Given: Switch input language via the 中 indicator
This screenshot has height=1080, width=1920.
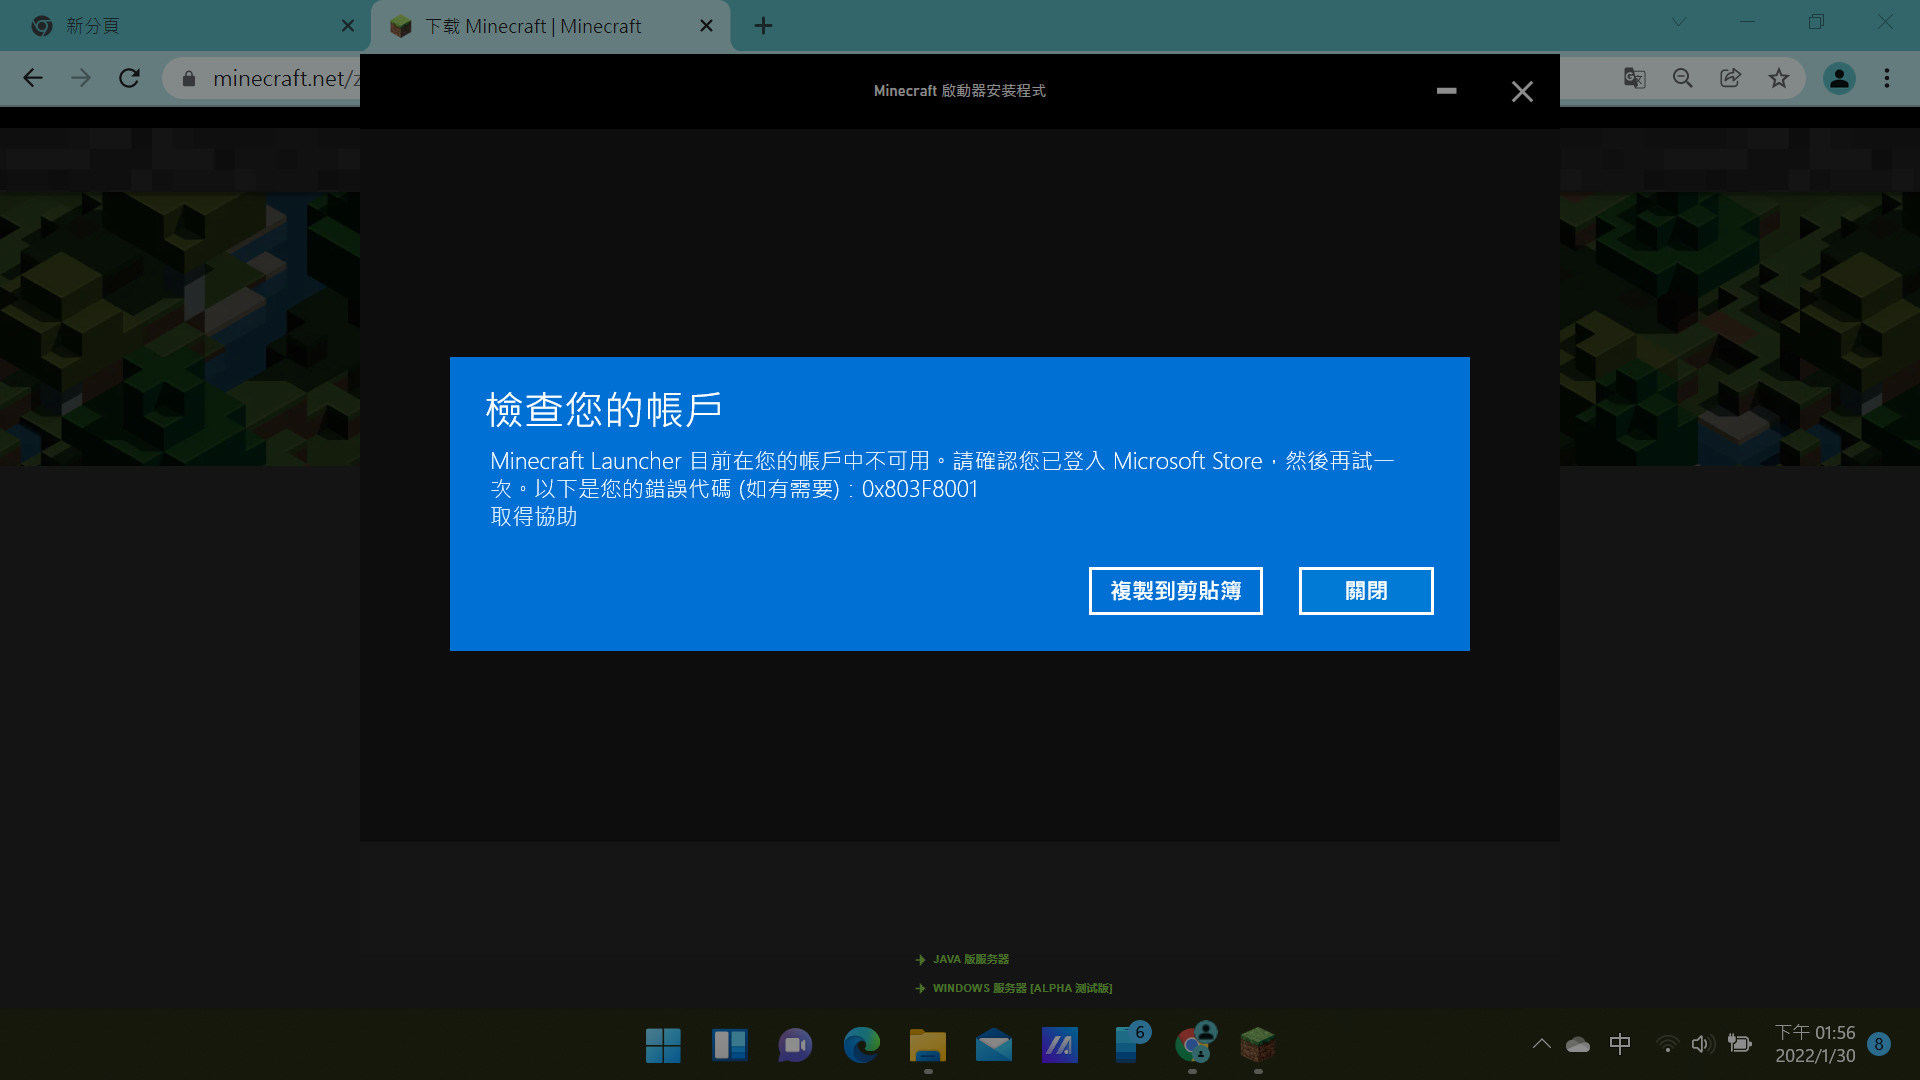Looking at the screenshot, I should coord(1620,1043).
